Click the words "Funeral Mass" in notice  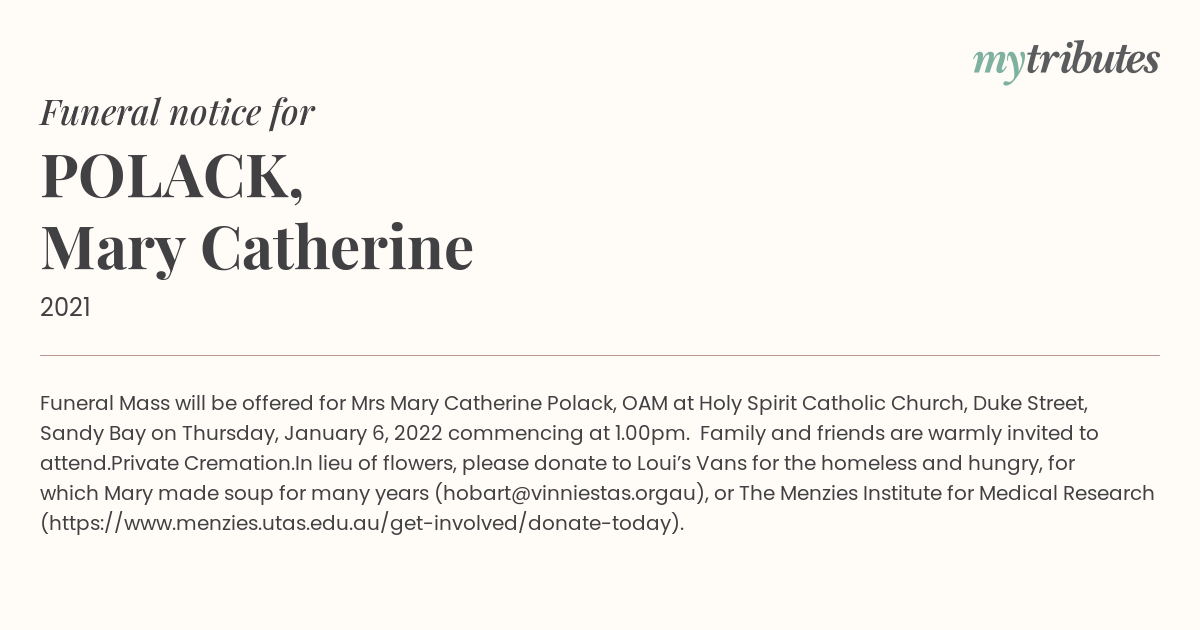pyautogui.click(x=105, y=403)
